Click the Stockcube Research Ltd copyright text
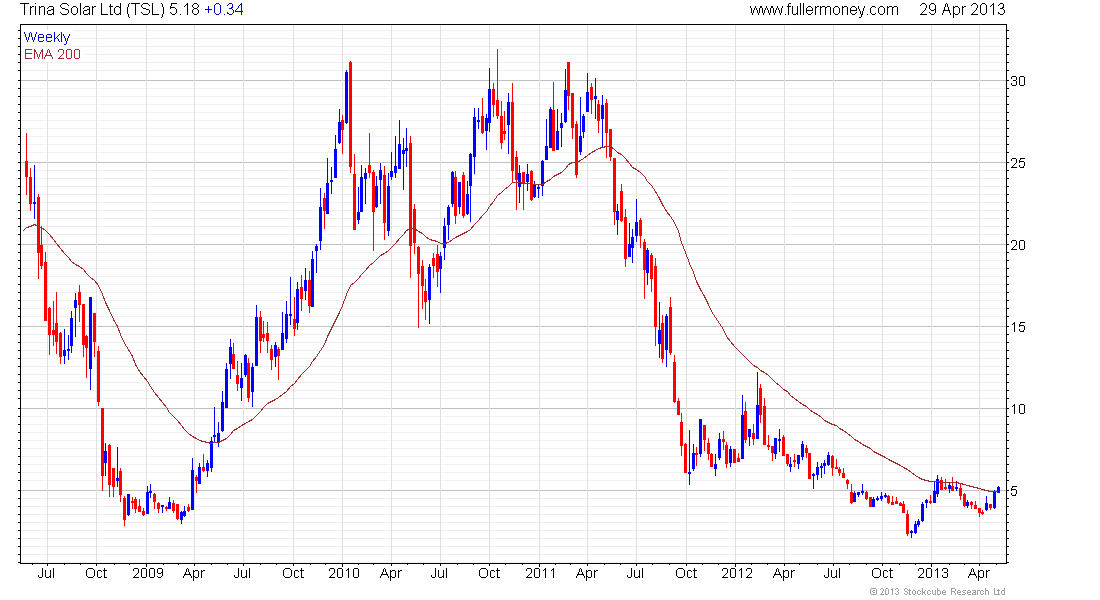1100x600 pixels. pyautogui.click(x=937, y=592)
